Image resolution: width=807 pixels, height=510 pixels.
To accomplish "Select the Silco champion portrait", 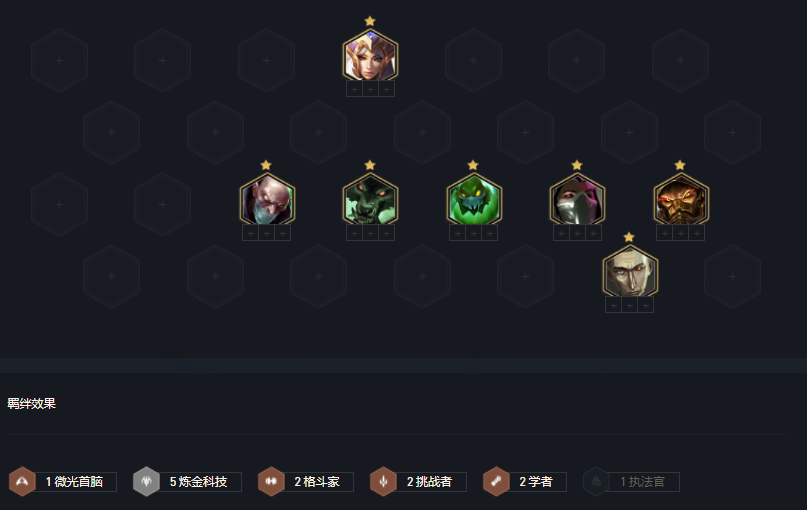I will click(630, 272).
